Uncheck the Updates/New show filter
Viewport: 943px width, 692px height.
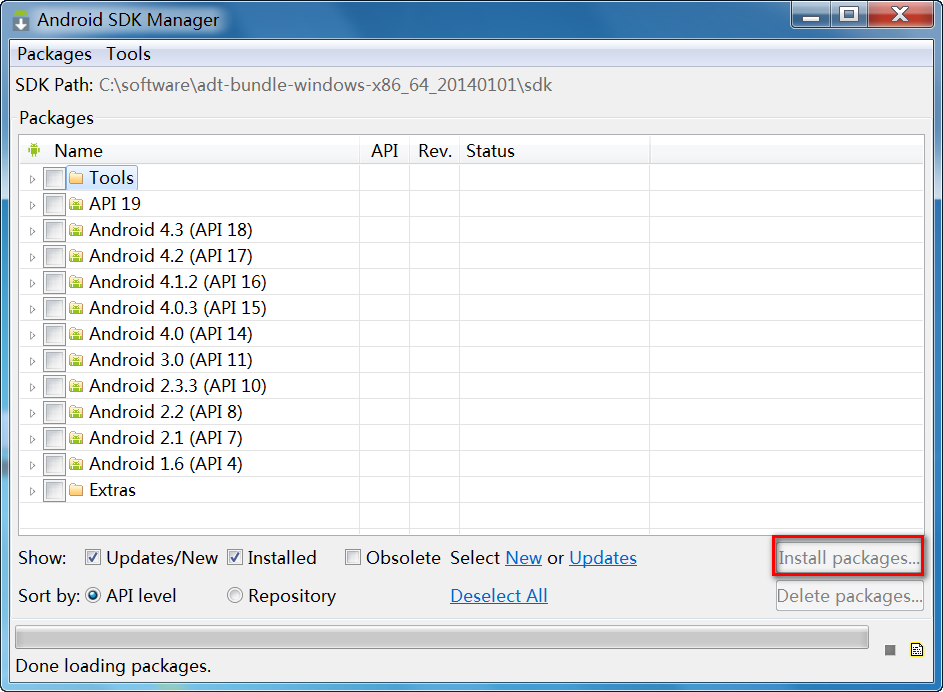click(x=93, y=557)
